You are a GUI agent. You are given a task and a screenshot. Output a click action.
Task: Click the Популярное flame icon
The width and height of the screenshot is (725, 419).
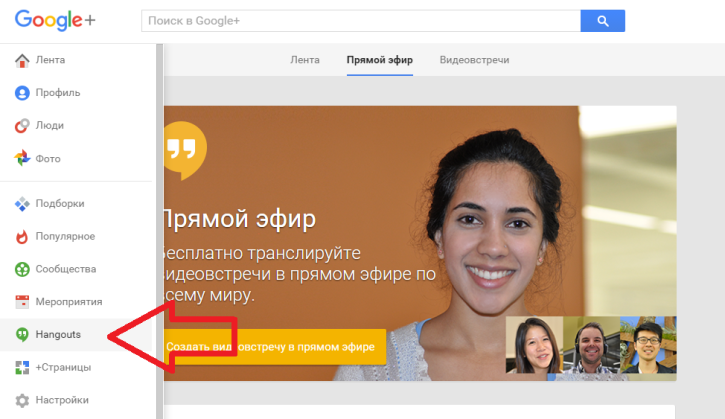click(x=22, y=236)
